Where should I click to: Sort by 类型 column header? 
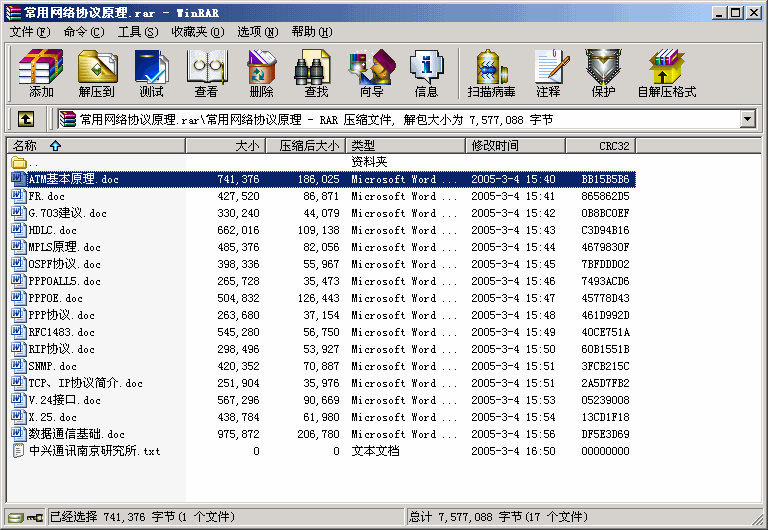(406, 145)
